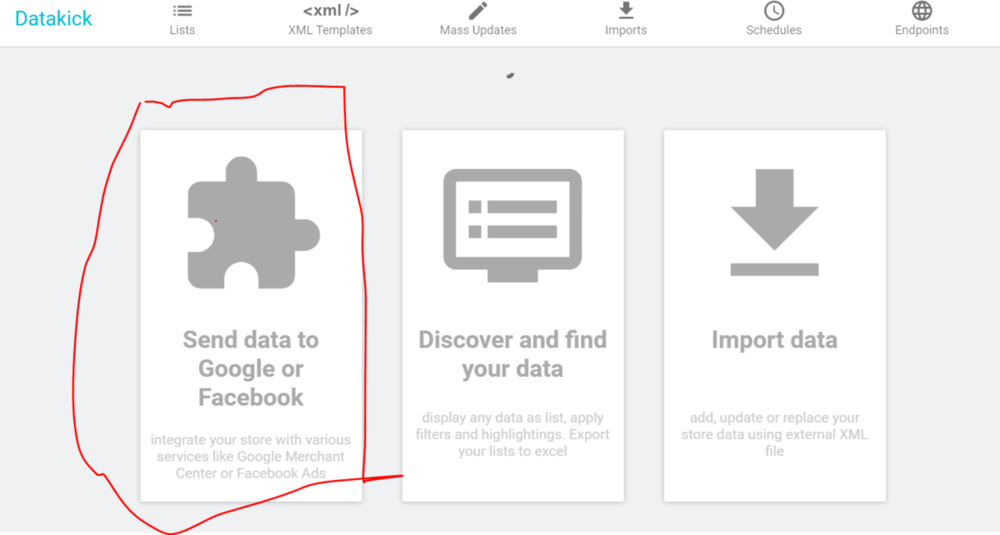Select the monitor list icon
Image resolution: width=1000 pixels, height=535 pixels.
513,220
